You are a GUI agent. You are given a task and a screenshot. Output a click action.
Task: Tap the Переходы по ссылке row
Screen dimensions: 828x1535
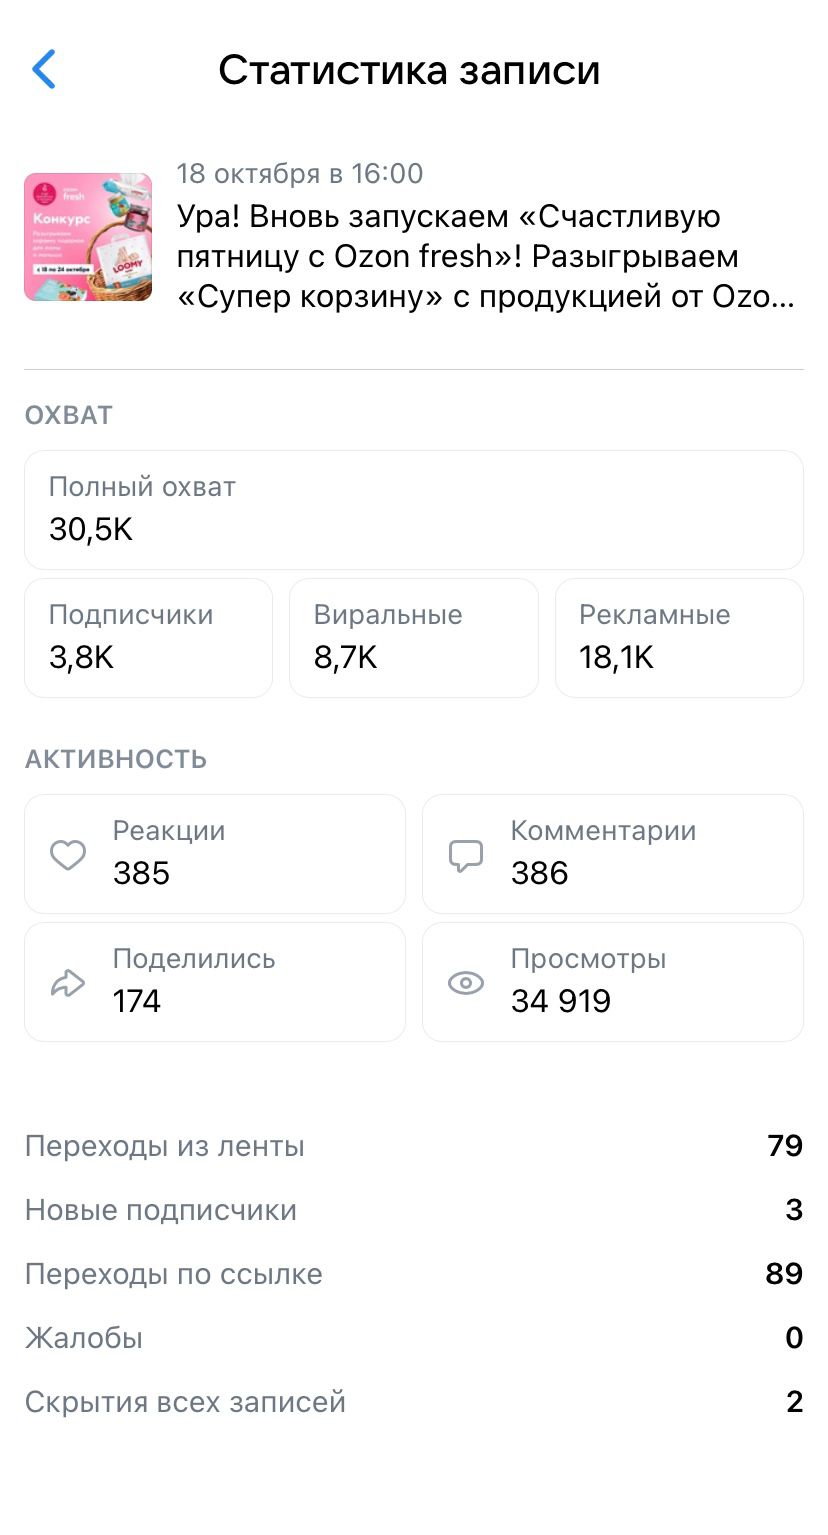point(414,1274)
